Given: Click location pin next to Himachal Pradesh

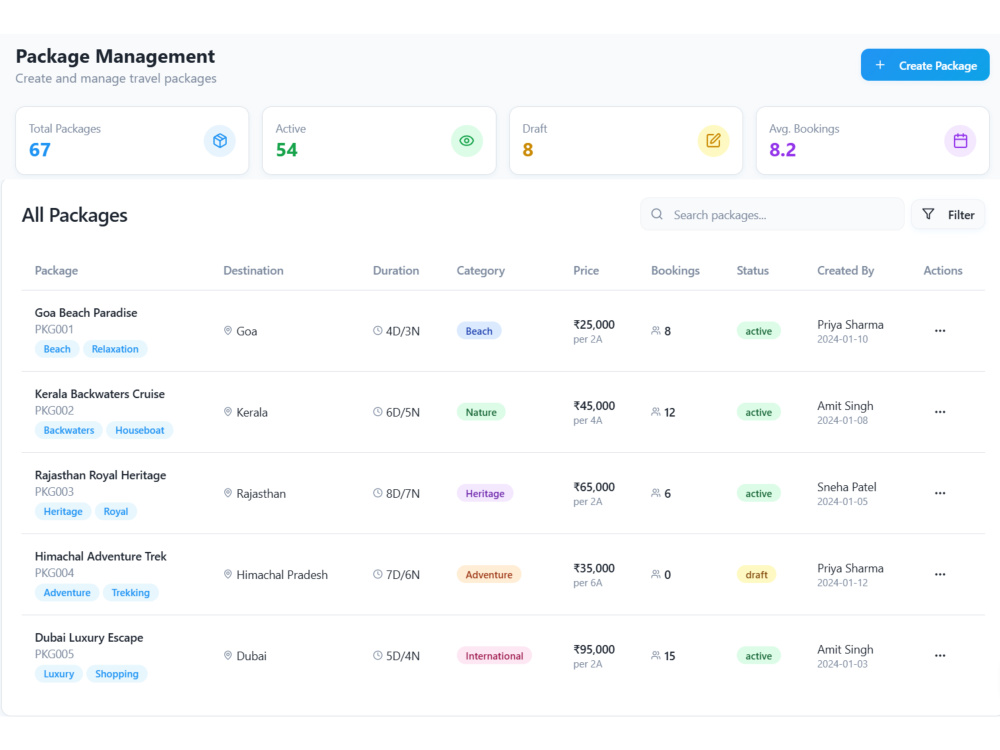Looking at the screenshot, I should 228,574.
